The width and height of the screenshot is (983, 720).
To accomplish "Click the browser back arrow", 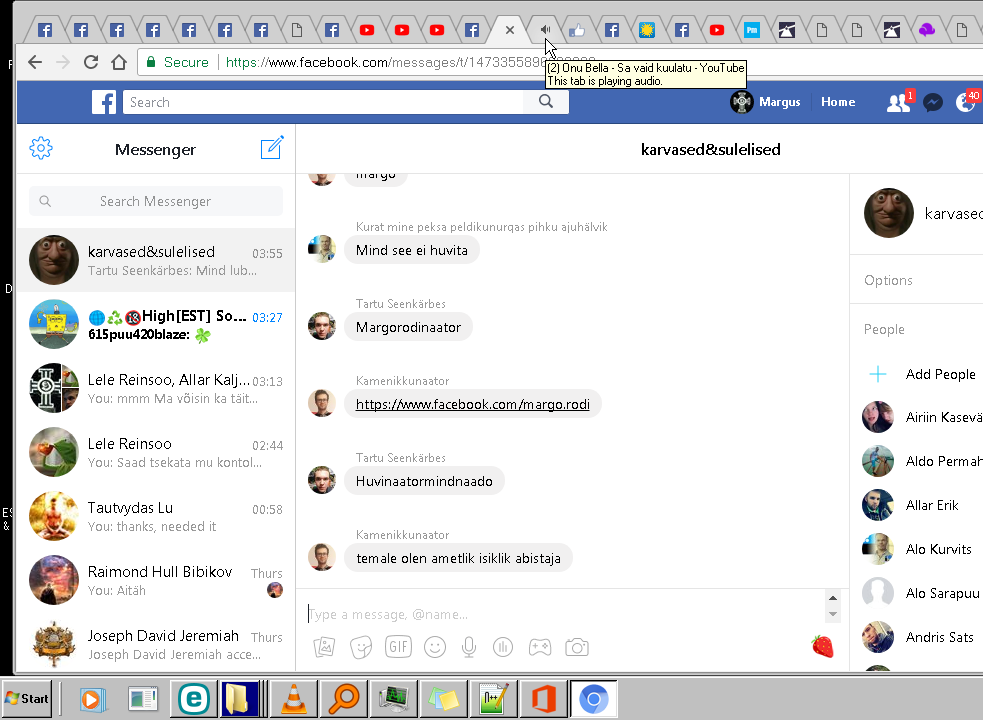I will (35, 62).
